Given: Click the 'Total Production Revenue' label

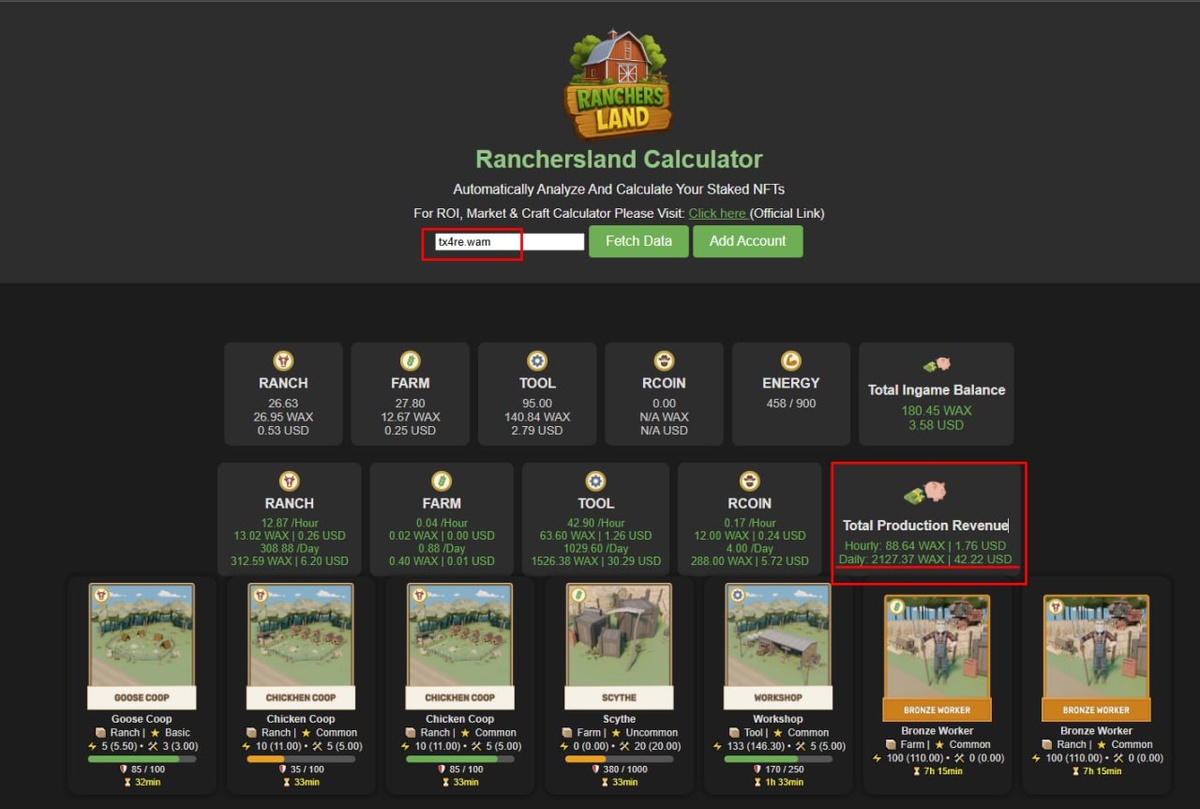Looking at the screenshot, I should (925, 525).
